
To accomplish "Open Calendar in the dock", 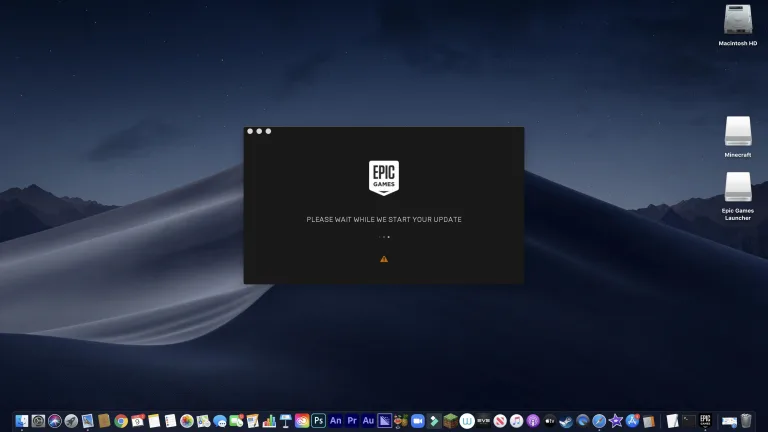I will coord(138,421).
